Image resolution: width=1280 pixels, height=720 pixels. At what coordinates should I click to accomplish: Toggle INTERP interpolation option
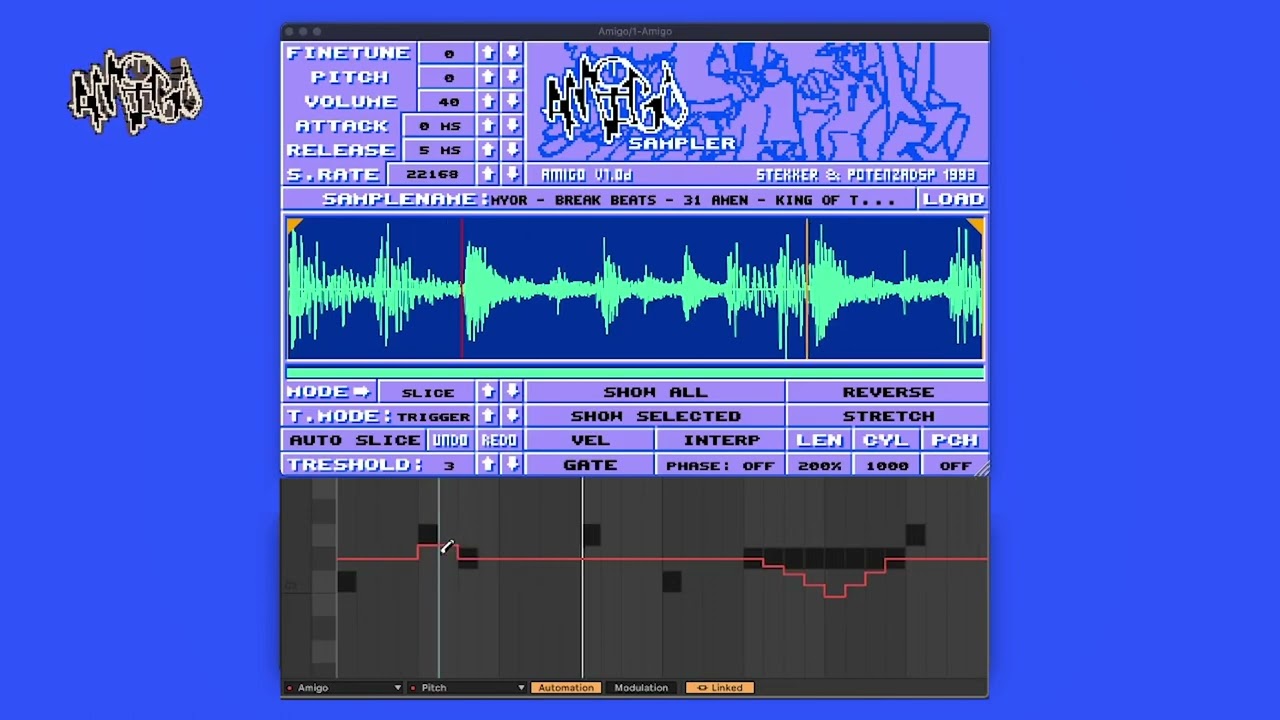tap(721, 440)
